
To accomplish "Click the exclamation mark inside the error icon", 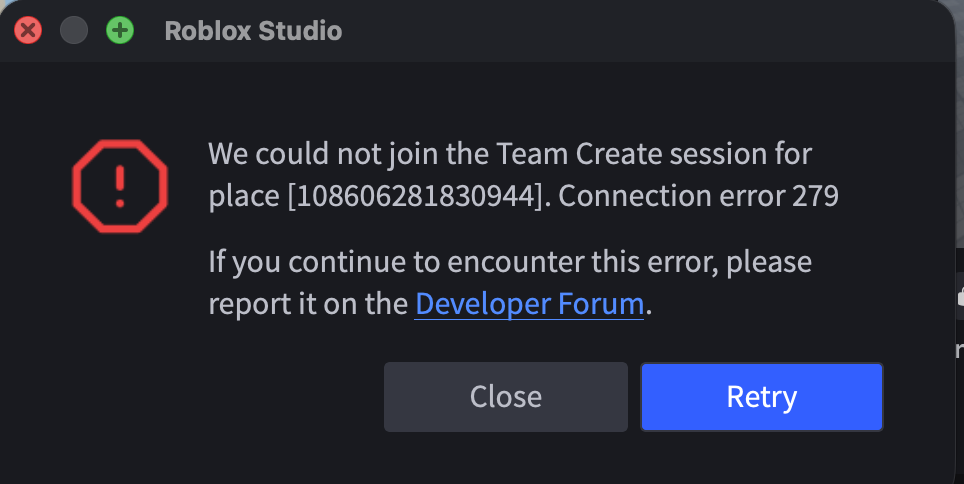I will point(120,186).
